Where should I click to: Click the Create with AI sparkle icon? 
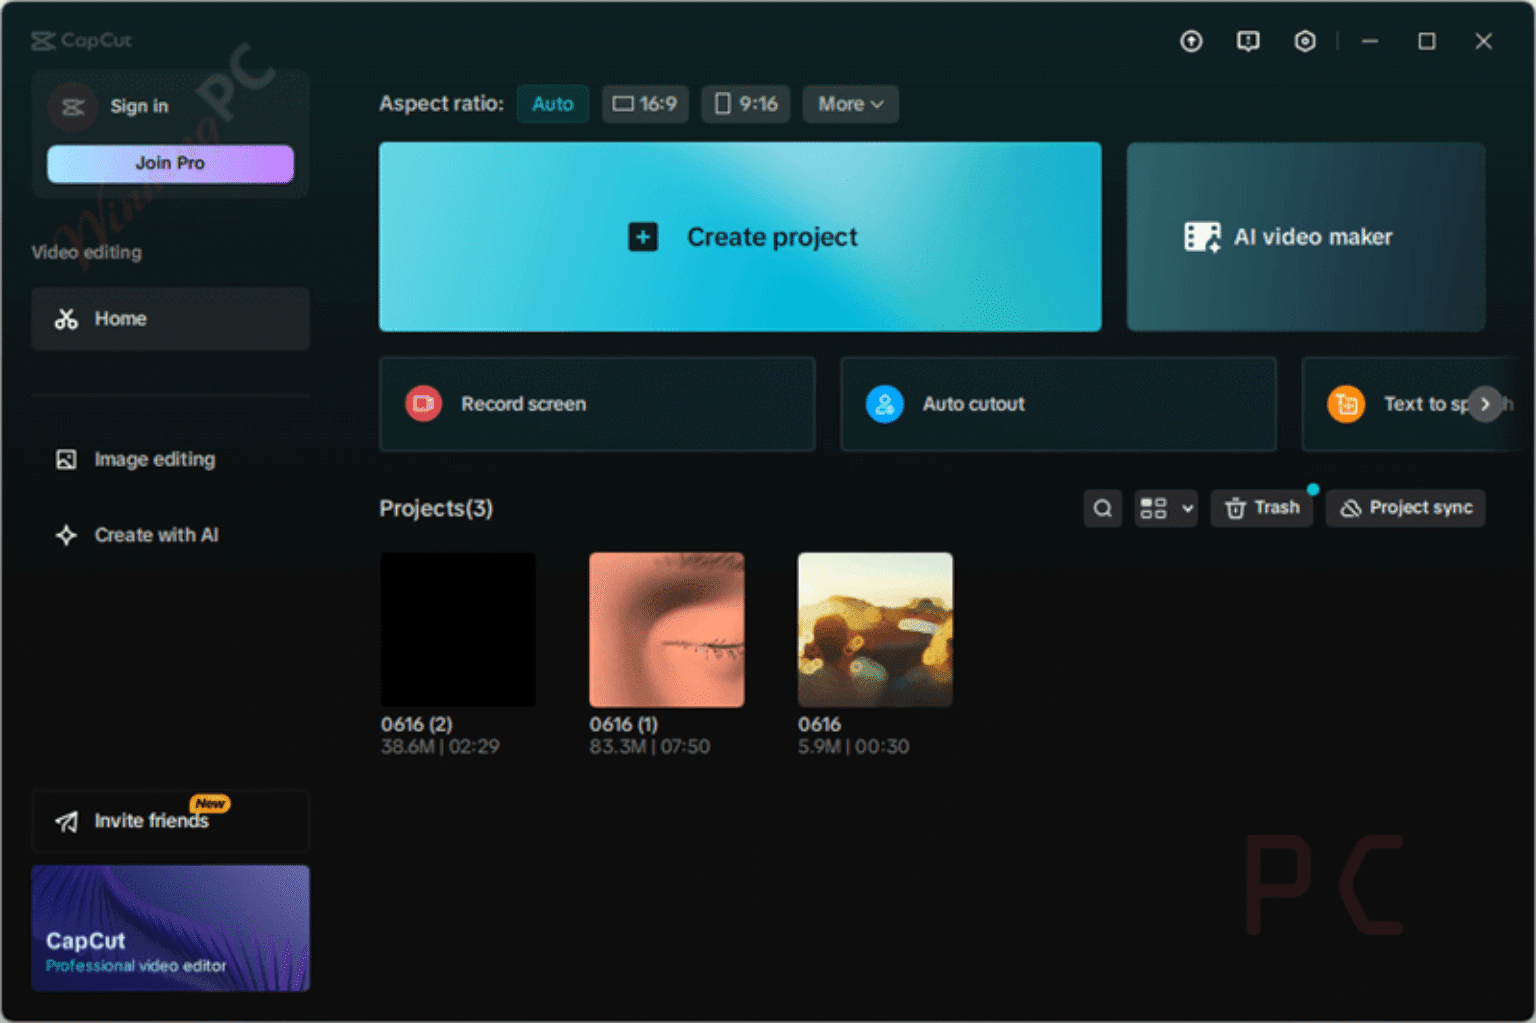coord(66,535)
